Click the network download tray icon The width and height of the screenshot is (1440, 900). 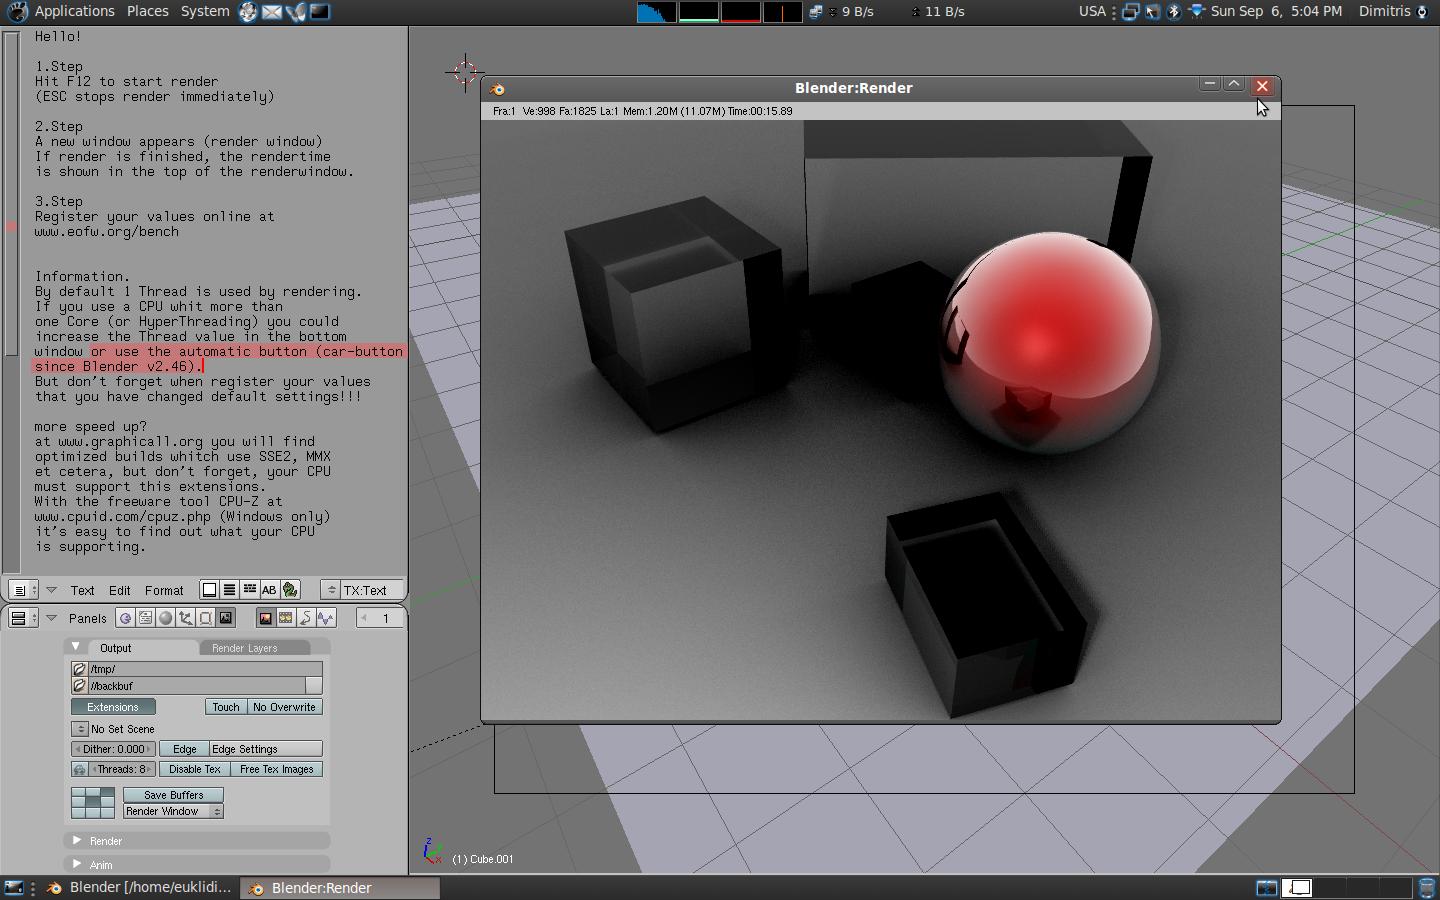coord(1196,12)
